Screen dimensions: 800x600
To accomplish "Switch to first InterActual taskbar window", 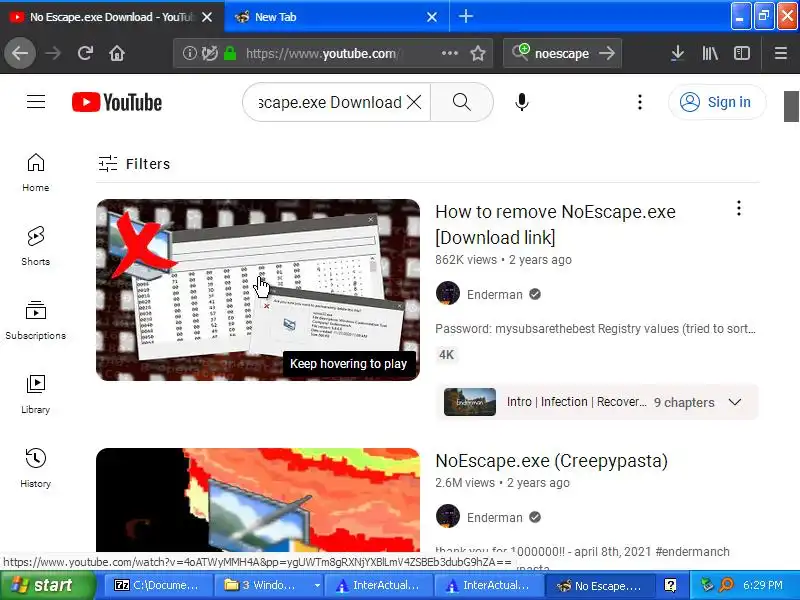I will pos(378,585).
